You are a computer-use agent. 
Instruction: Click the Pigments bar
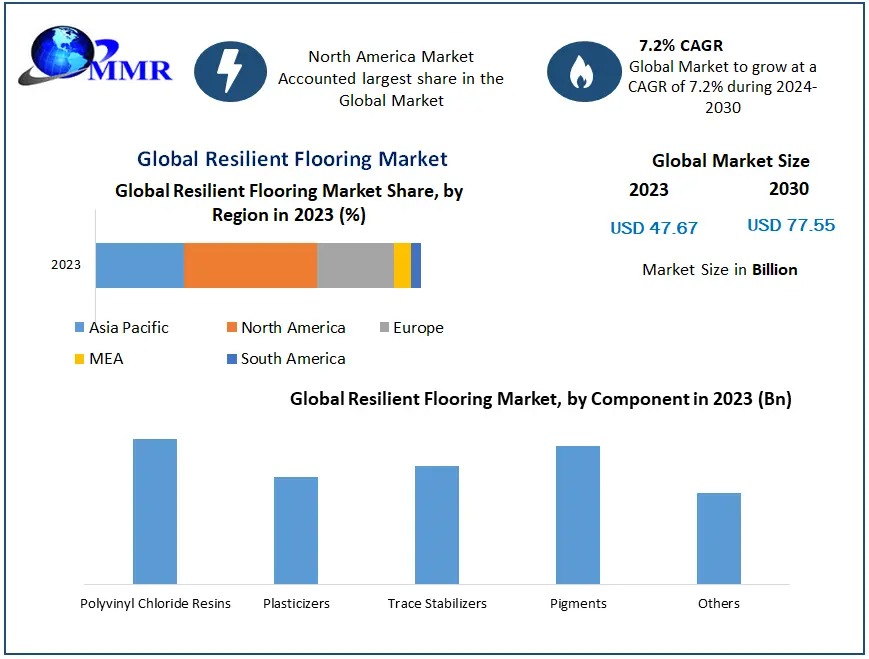(578, 514)
